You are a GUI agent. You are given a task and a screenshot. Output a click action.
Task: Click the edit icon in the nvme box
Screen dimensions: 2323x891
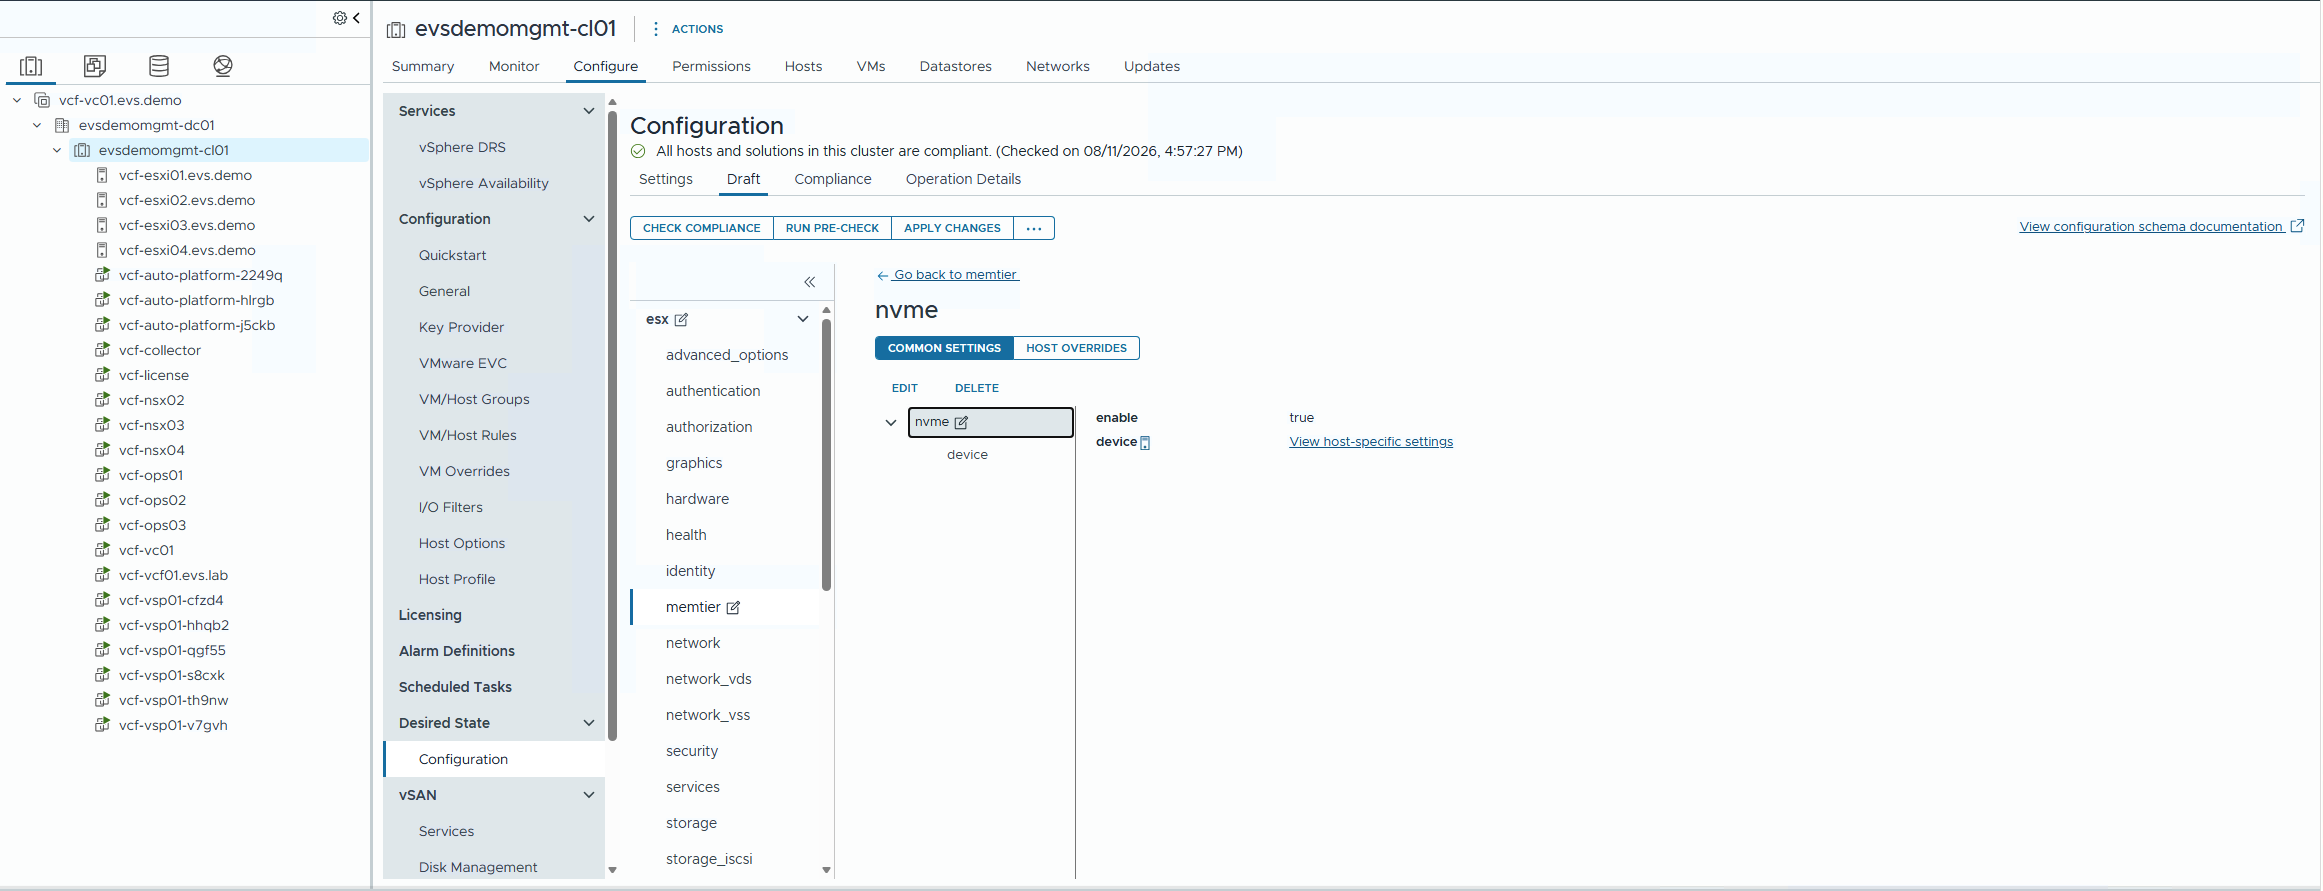click(961, 423)
